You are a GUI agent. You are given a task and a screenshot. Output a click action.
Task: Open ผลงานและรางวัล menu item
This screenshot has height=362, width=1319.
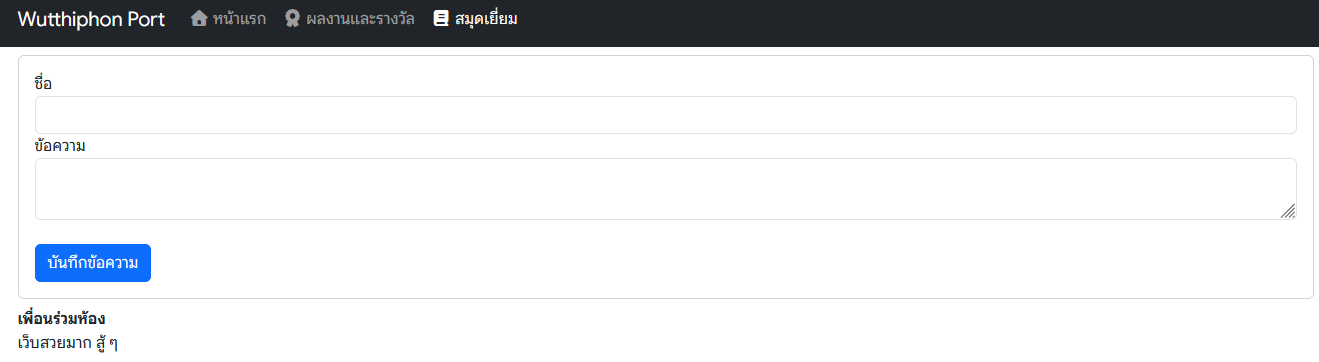coord(349,18)
